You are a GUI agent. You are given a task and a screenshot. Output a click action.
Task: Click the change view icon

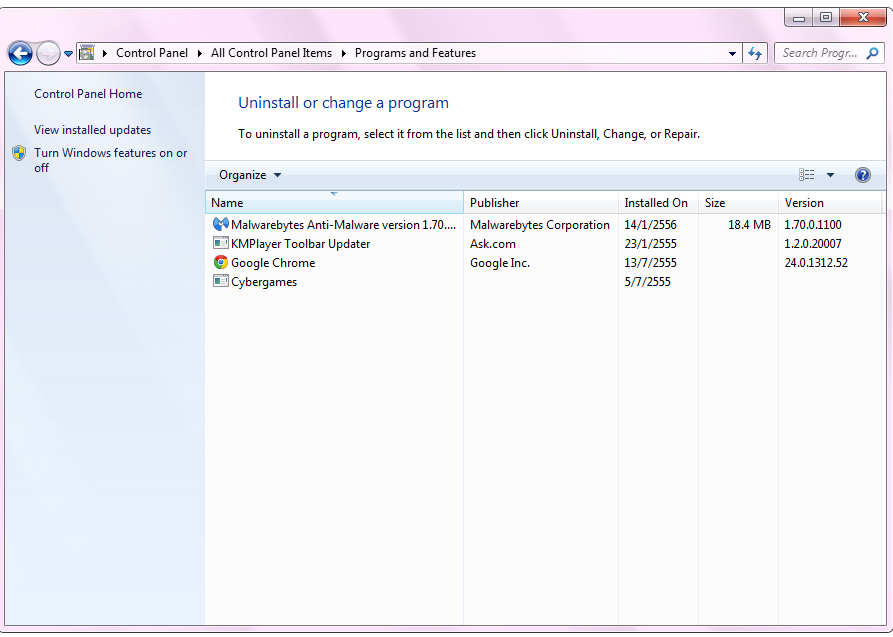point(807,175)
